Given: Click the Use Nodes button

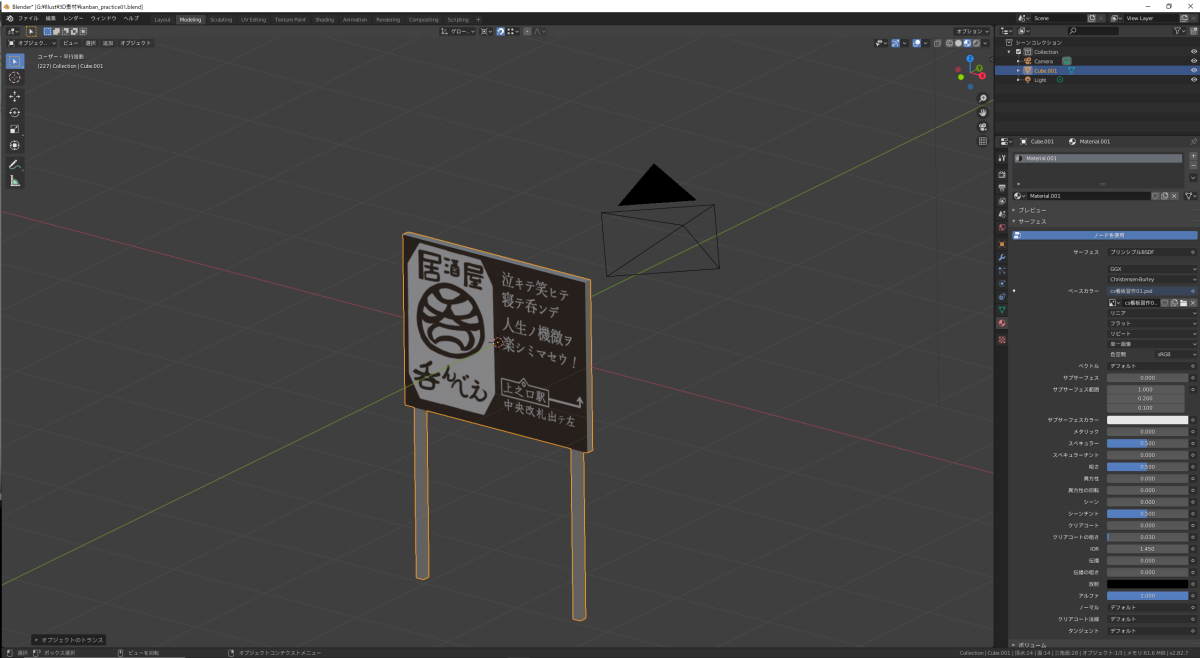Looking at the screenshot, I should (x=1104, y=235).
